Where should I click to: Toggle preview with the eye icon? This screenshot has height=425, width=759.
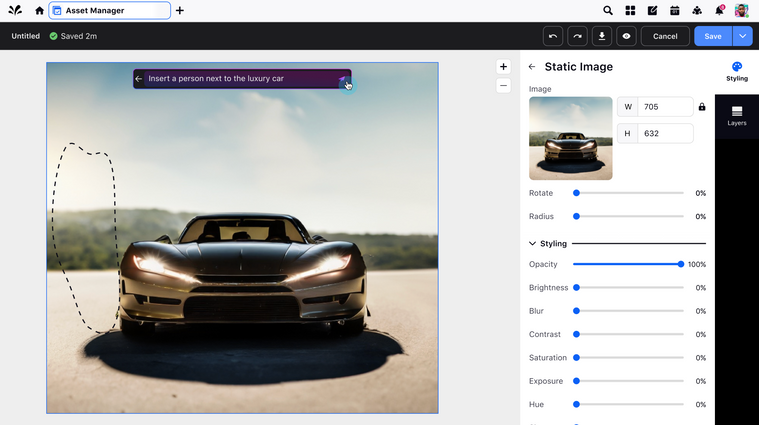pos(626,36)
